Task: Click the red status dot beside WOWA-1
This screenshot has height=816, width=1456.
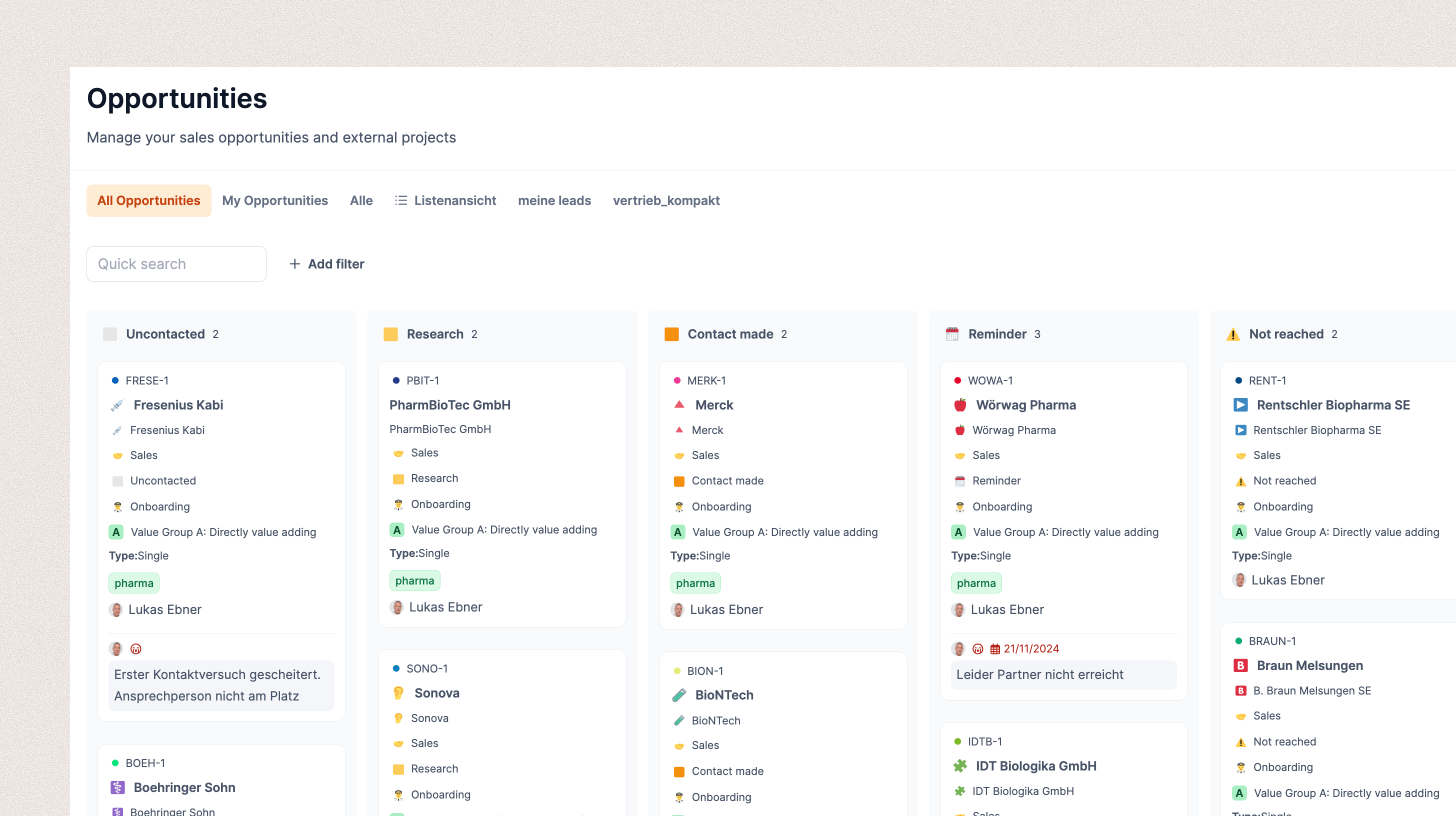Action: coord(958,380)
